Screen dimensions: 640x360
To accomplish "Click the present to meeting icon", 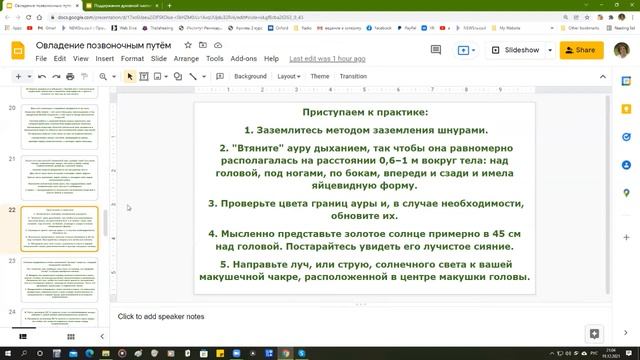I will coord(463,50).
